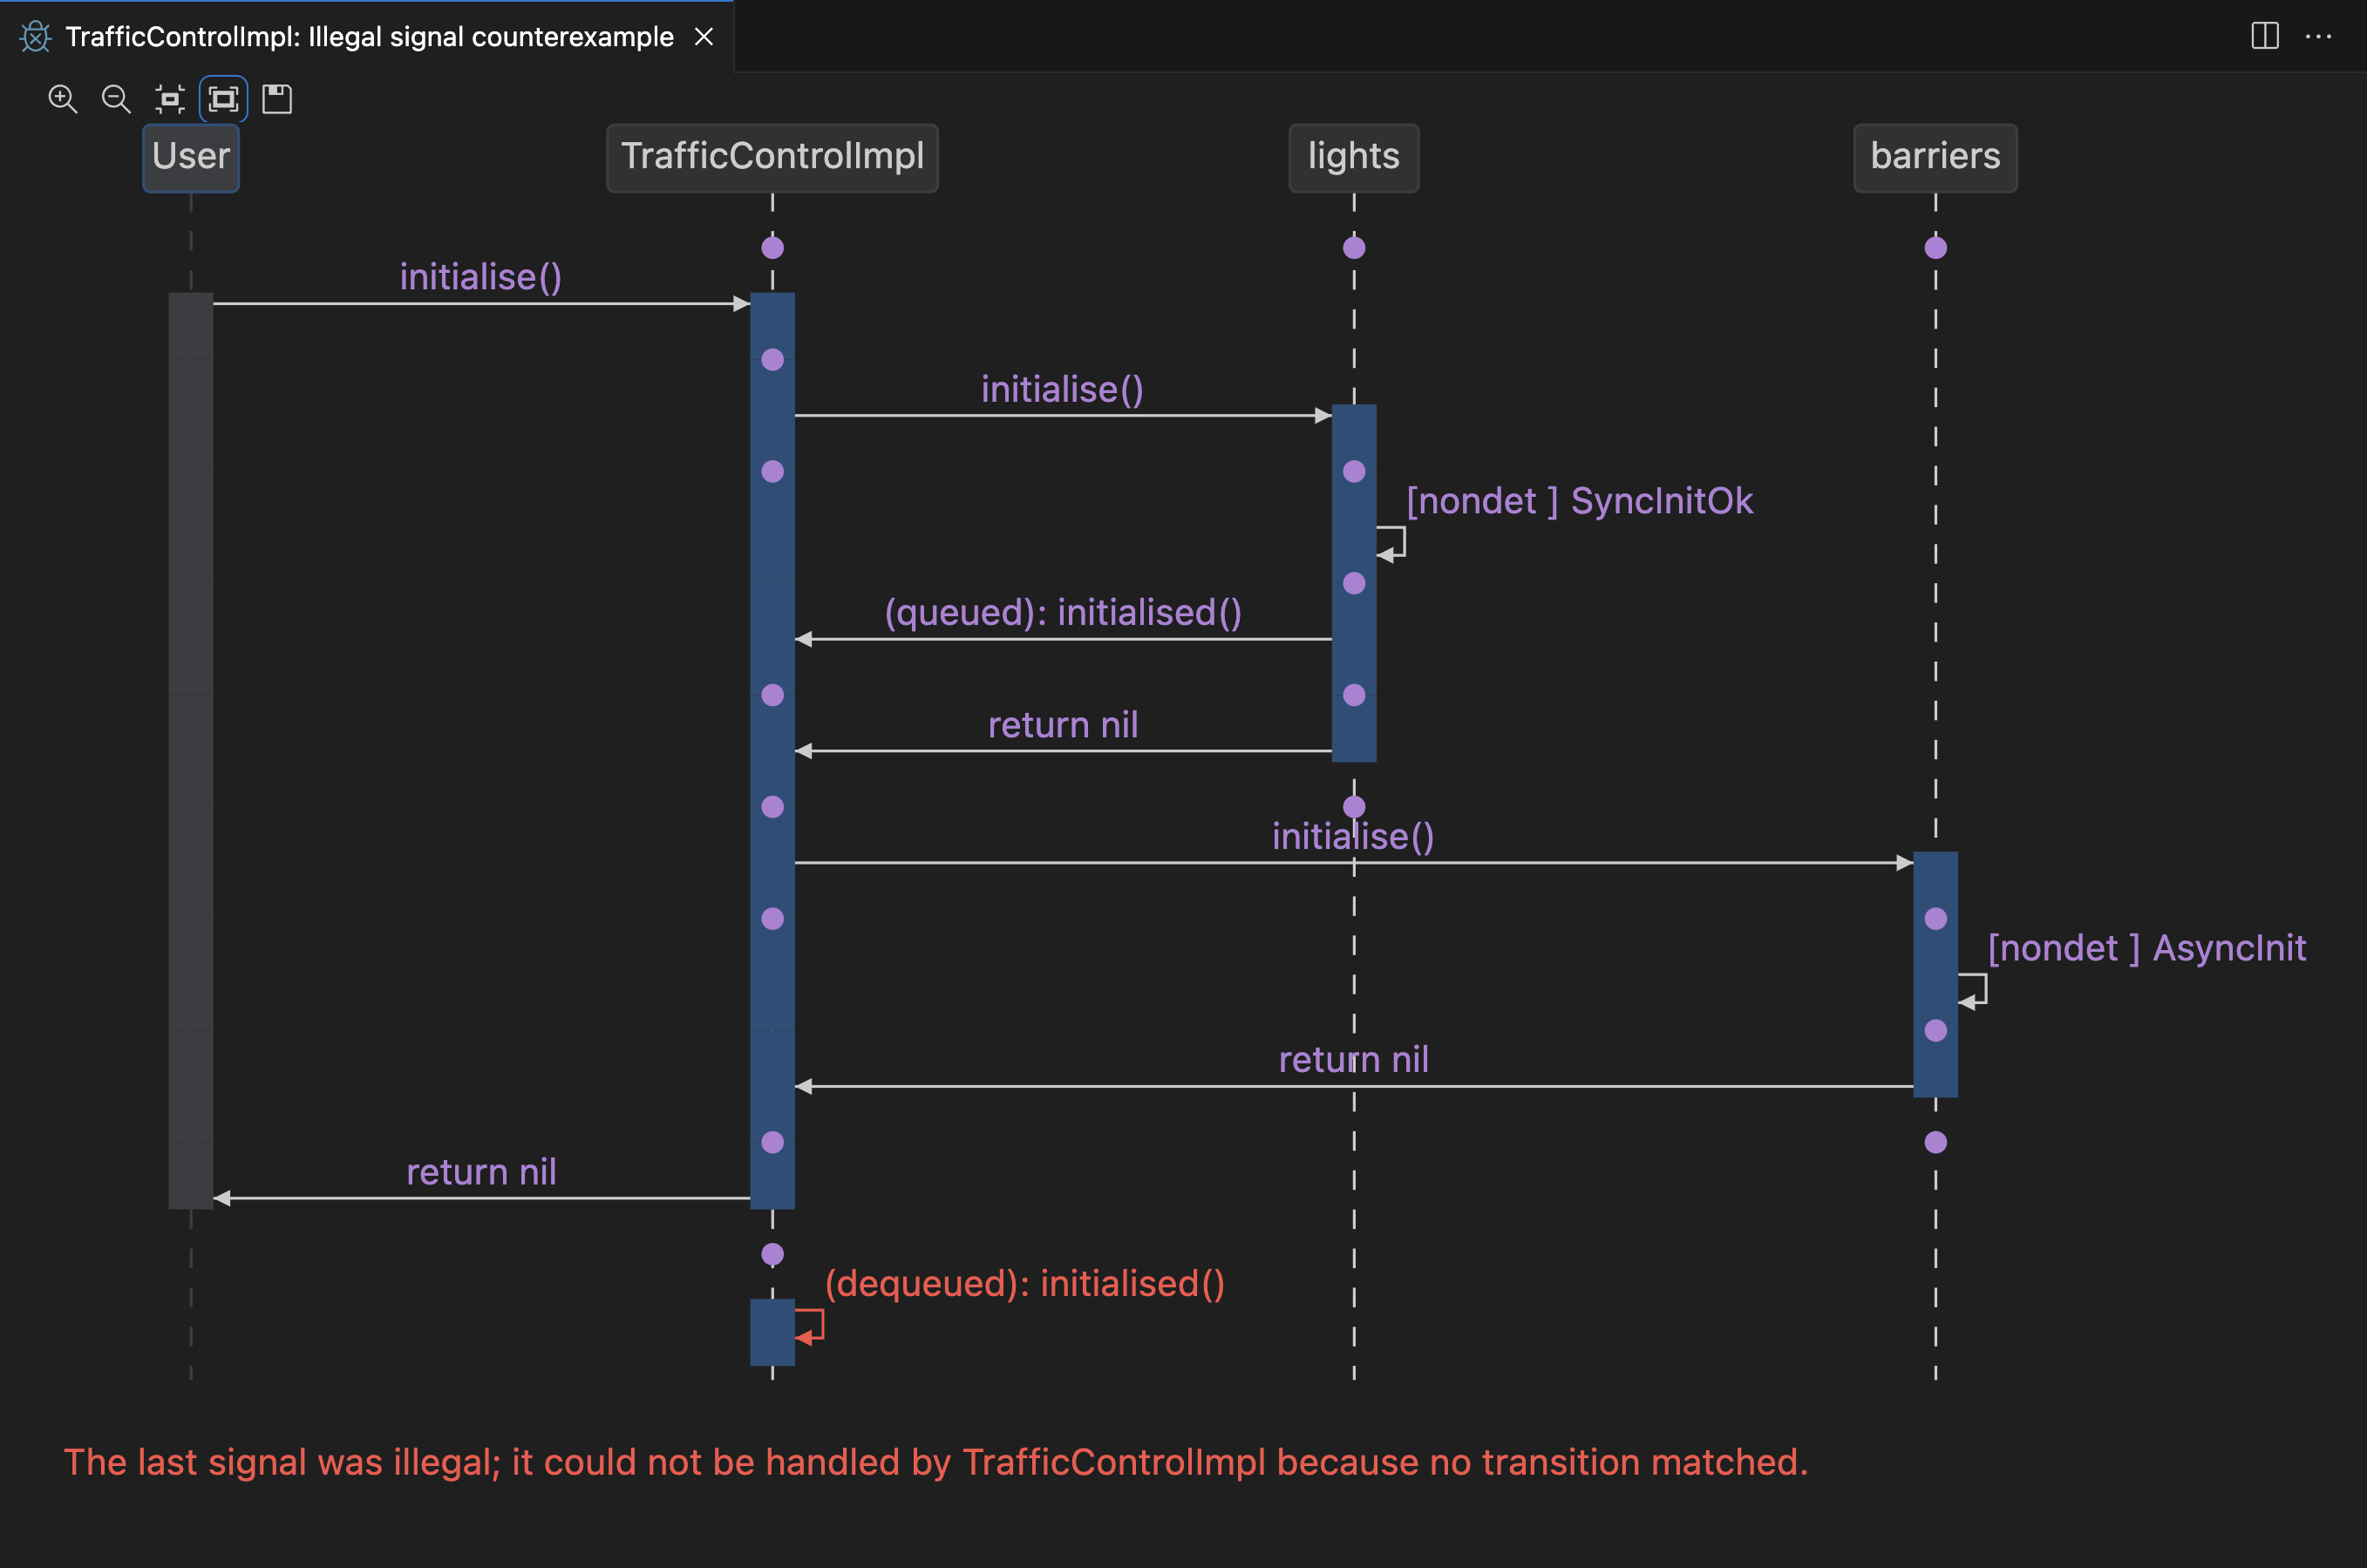Image resolution: width=2367 pixels, height=1568 pixels.
Task: Click return nil from barriers
Action: pyautogui.click(x=1353, y=1060)
